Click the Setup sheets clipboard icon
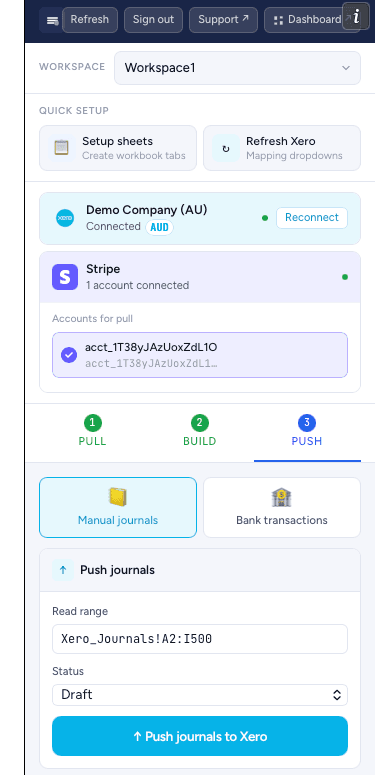 click(x=62, y=148)
